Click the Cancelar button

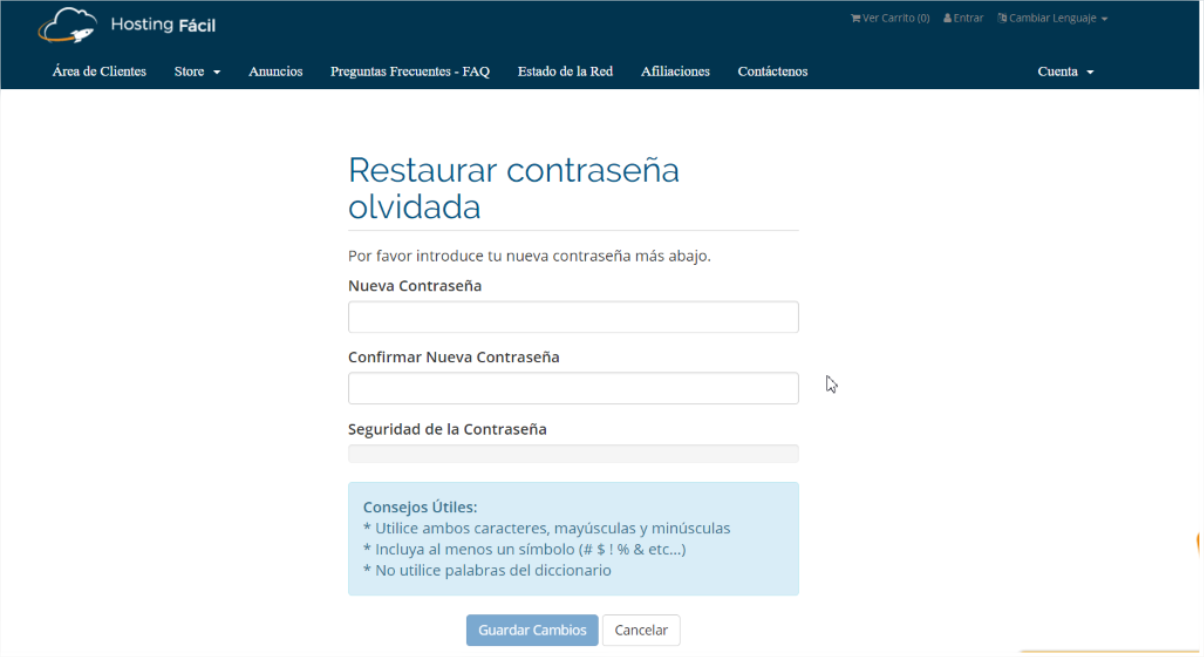coord(641,630)
